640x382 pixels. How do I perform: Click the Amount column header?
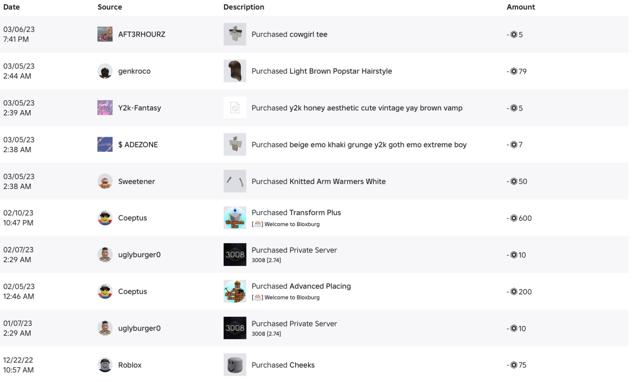pyautogui.click(x=520, y=7)
